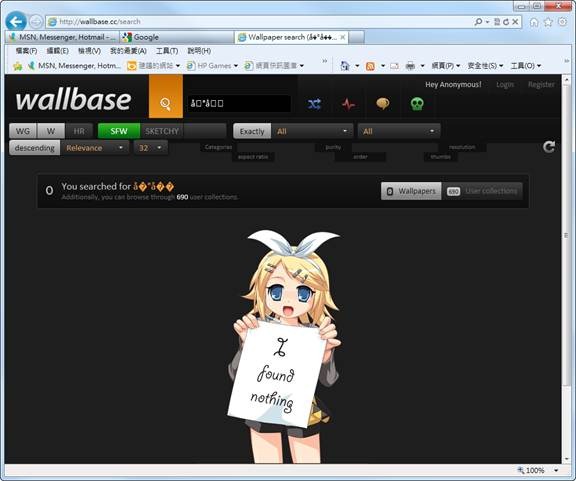This screenshot has width=576, height=481.
Task: Expand the printer options dropdown arrow
Action: (x=422, y=66)
